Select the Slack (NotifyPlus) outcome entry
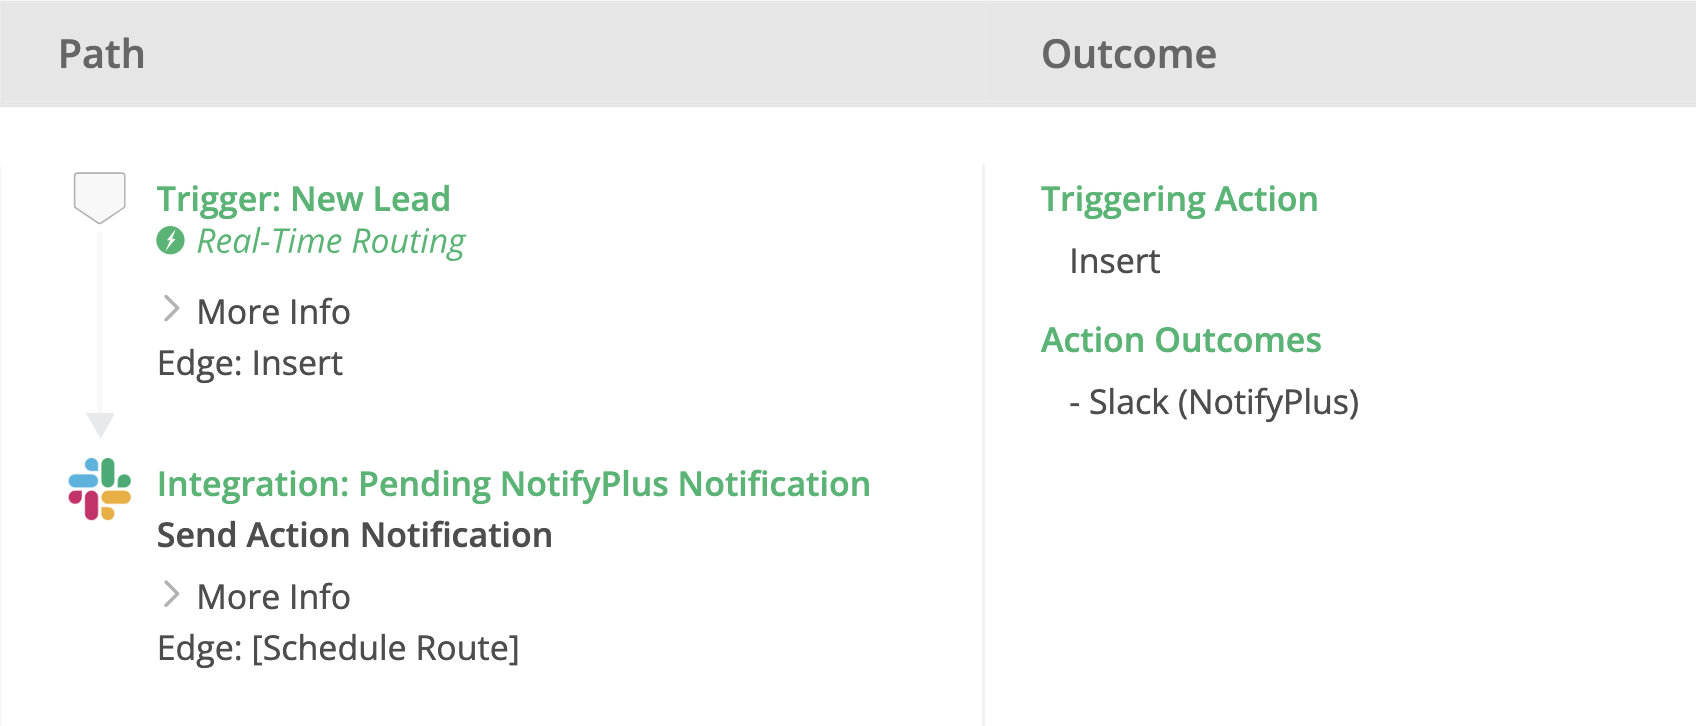 pyautogui.click(x=1213, y=402)
